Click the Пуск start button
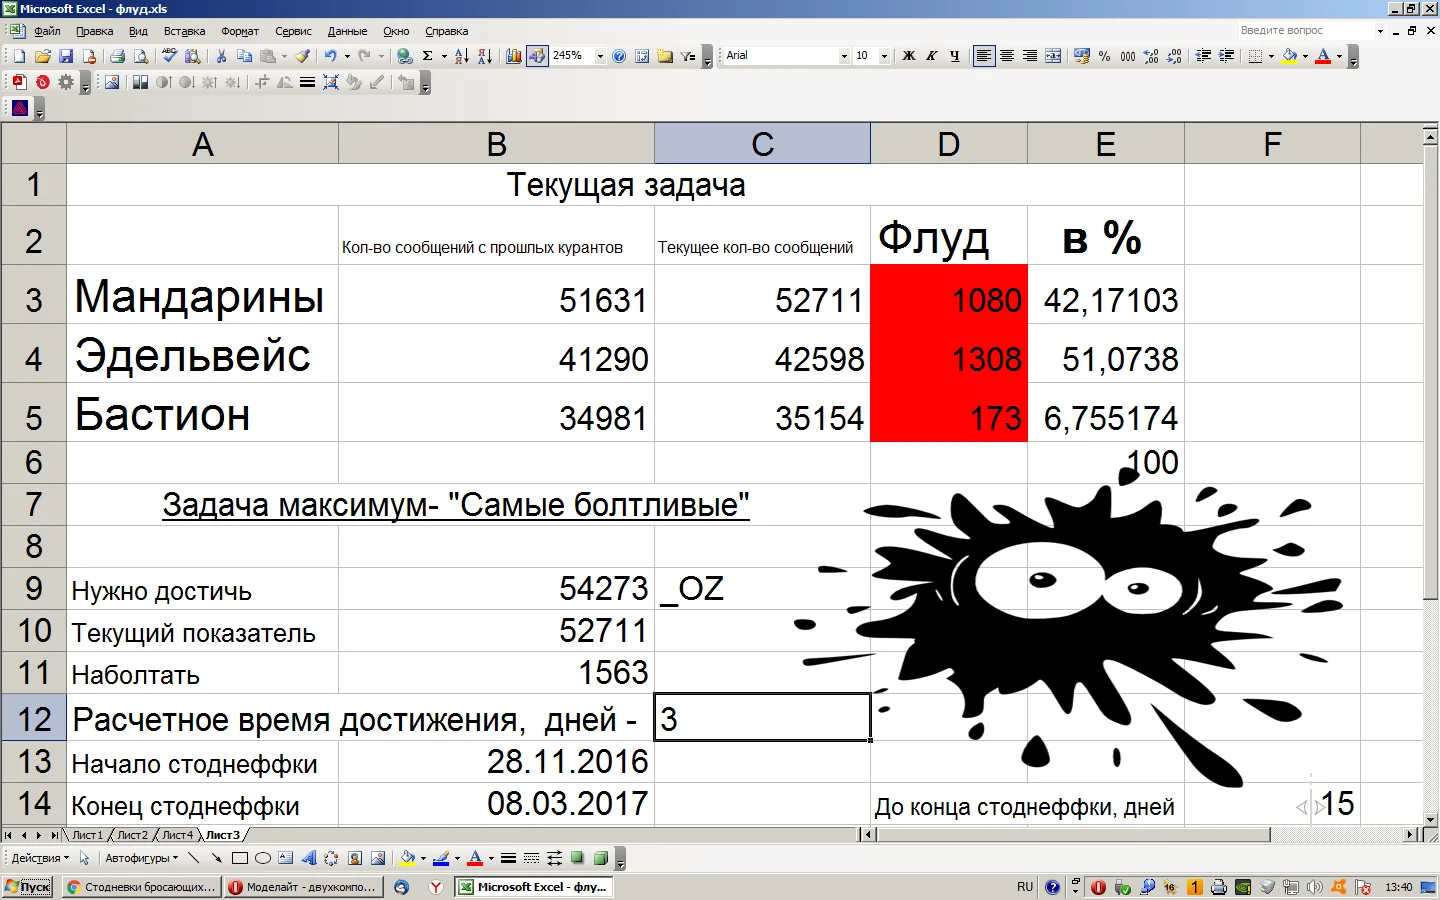 coord(27,887)
